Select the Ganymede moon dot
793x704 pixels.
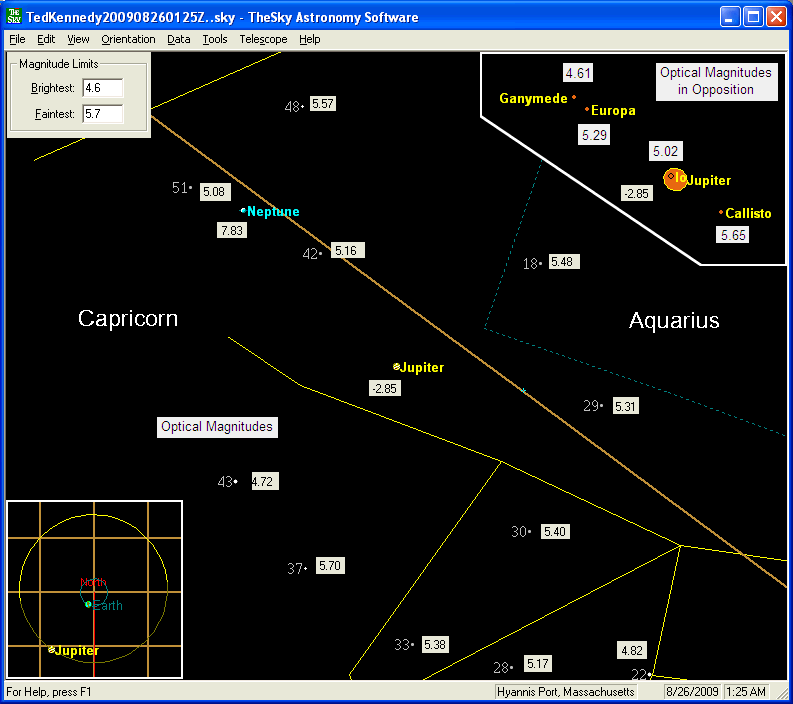(574, 98)
